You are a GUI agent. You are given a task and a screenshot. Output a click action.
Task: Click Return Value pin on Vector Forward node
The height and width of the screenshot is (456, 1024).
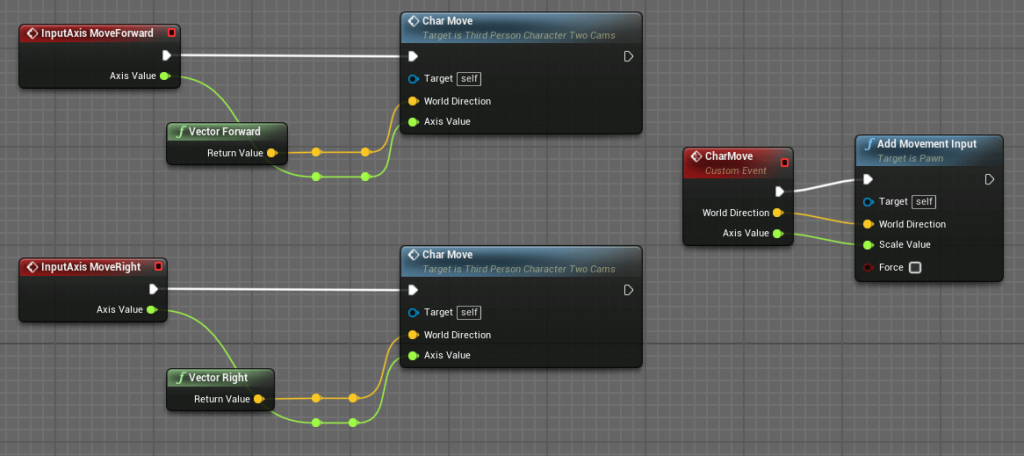pos(272,153)
